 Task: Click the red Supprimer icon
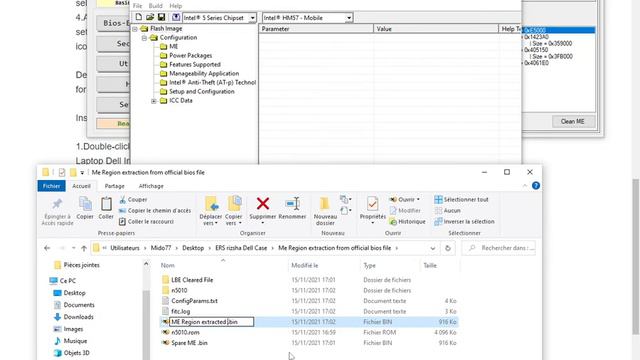[x=263, y=203]
